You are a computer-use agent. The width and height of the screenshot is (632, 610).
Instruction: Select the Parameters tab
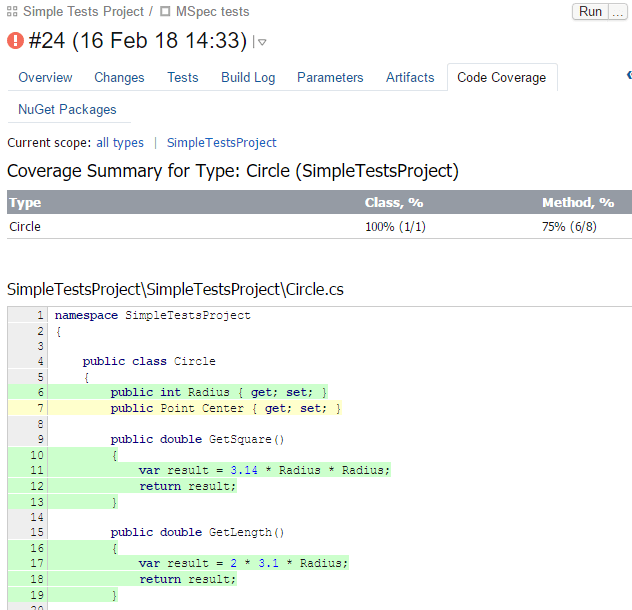pos(330,77)
